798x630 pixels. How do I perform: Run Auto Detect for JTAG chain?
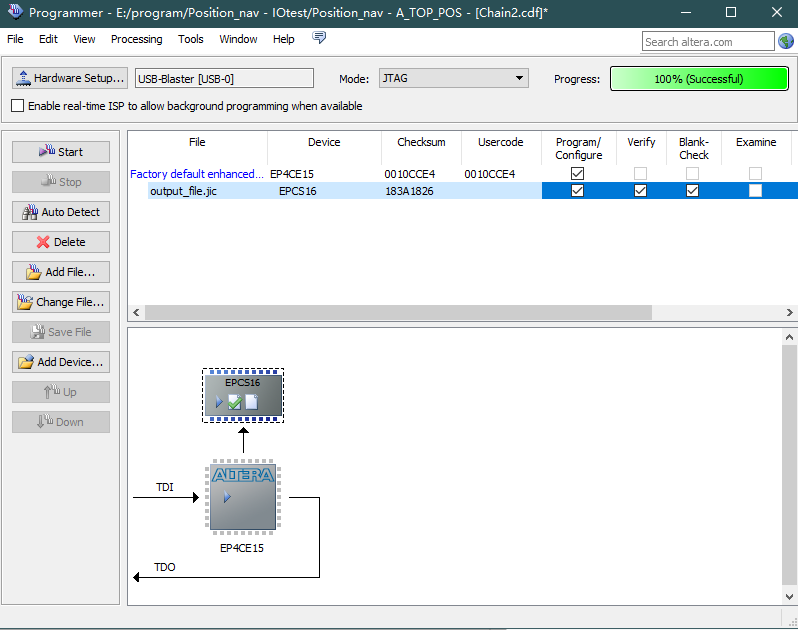pos(61,212)
